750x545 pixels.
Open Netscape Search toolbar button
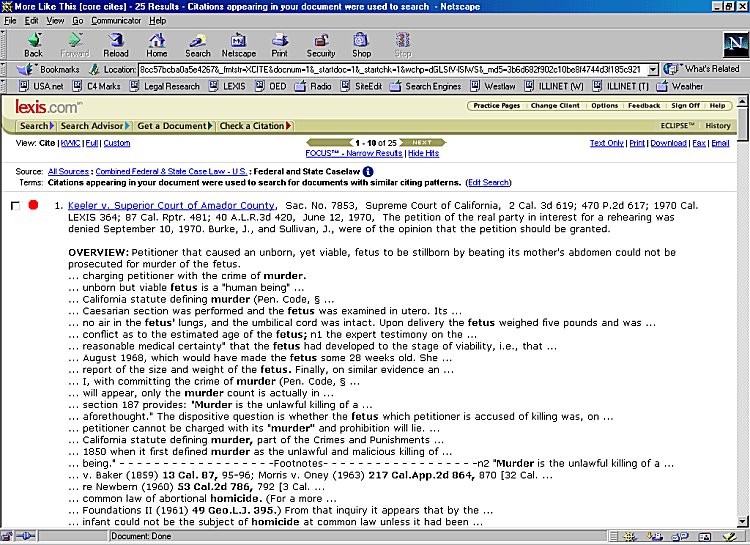pos(198,45)
